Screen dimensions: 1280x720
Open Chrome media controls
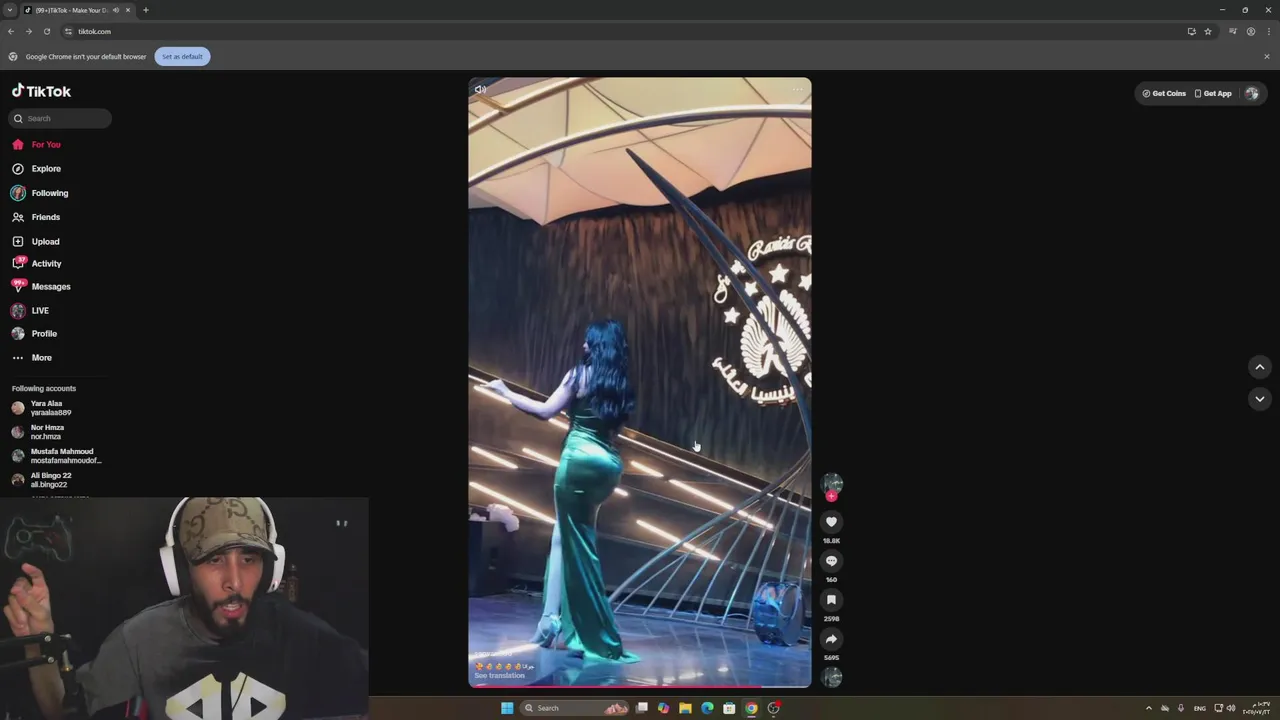tap(1233, 32)
